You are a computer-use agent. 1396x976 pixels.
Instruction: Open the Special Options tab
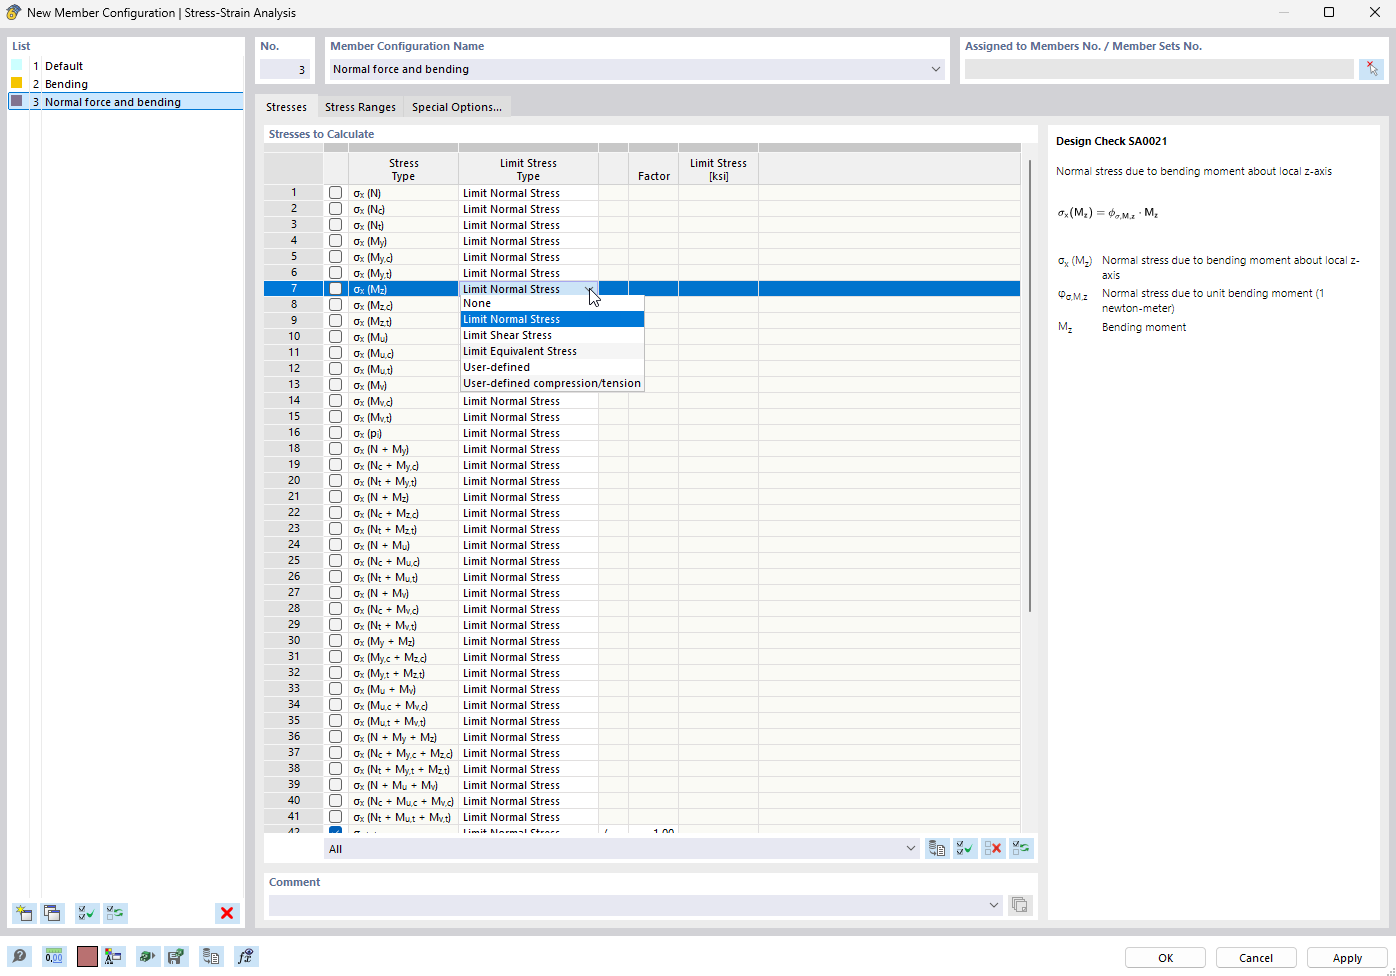click(456, 106)
